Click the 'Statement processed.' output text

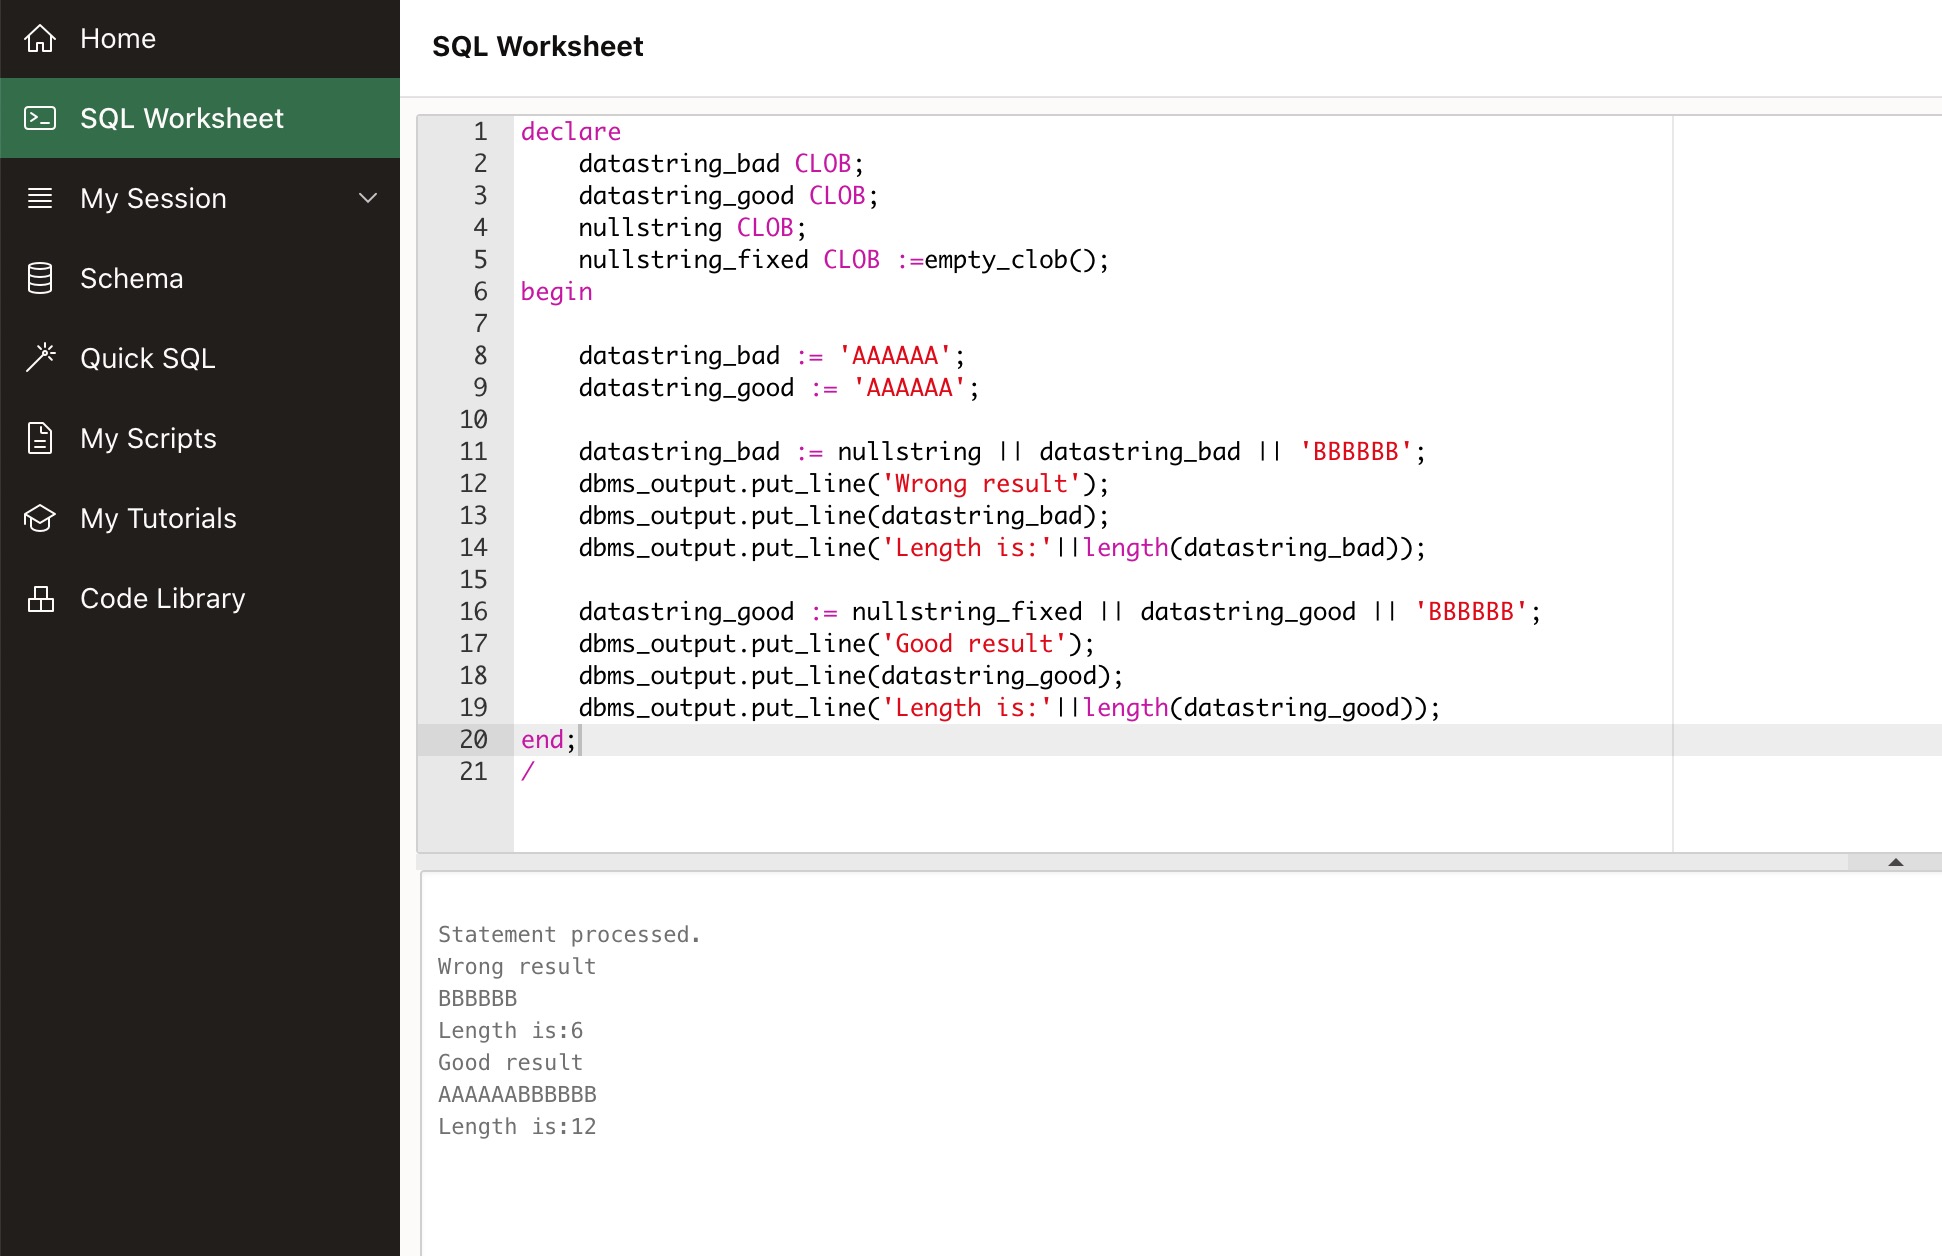point(569,934)
